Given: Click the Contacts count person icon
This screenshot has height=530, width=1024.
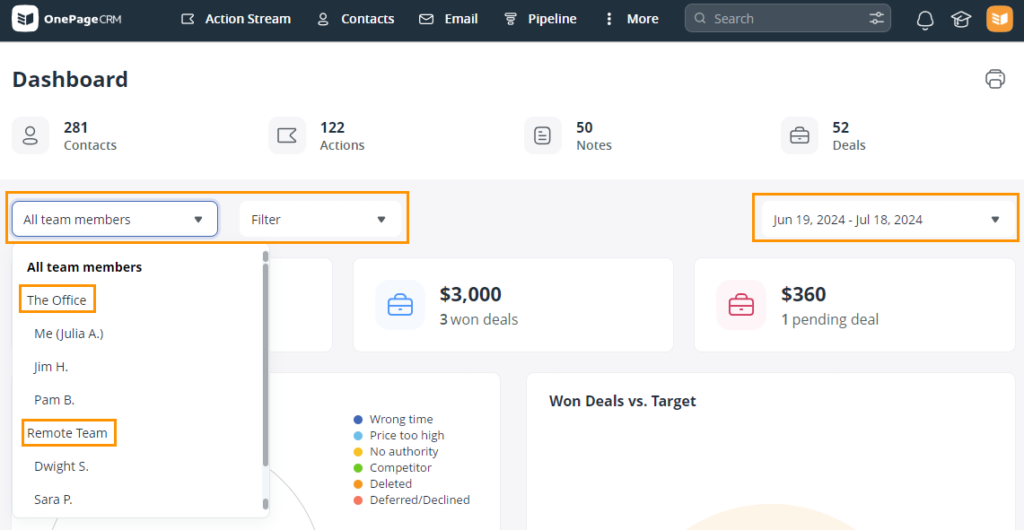Looking at the screenshot, I should click(30, 136).
